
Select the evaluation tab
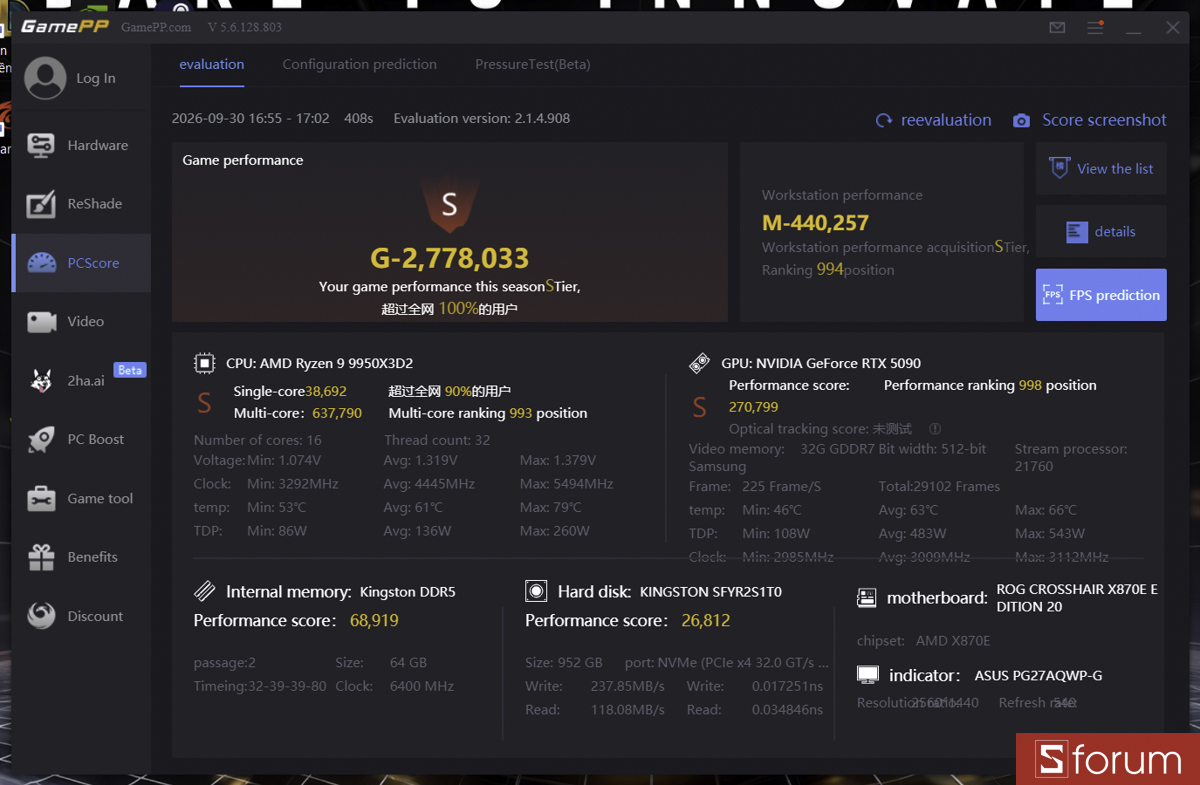(x=211, y=64)
